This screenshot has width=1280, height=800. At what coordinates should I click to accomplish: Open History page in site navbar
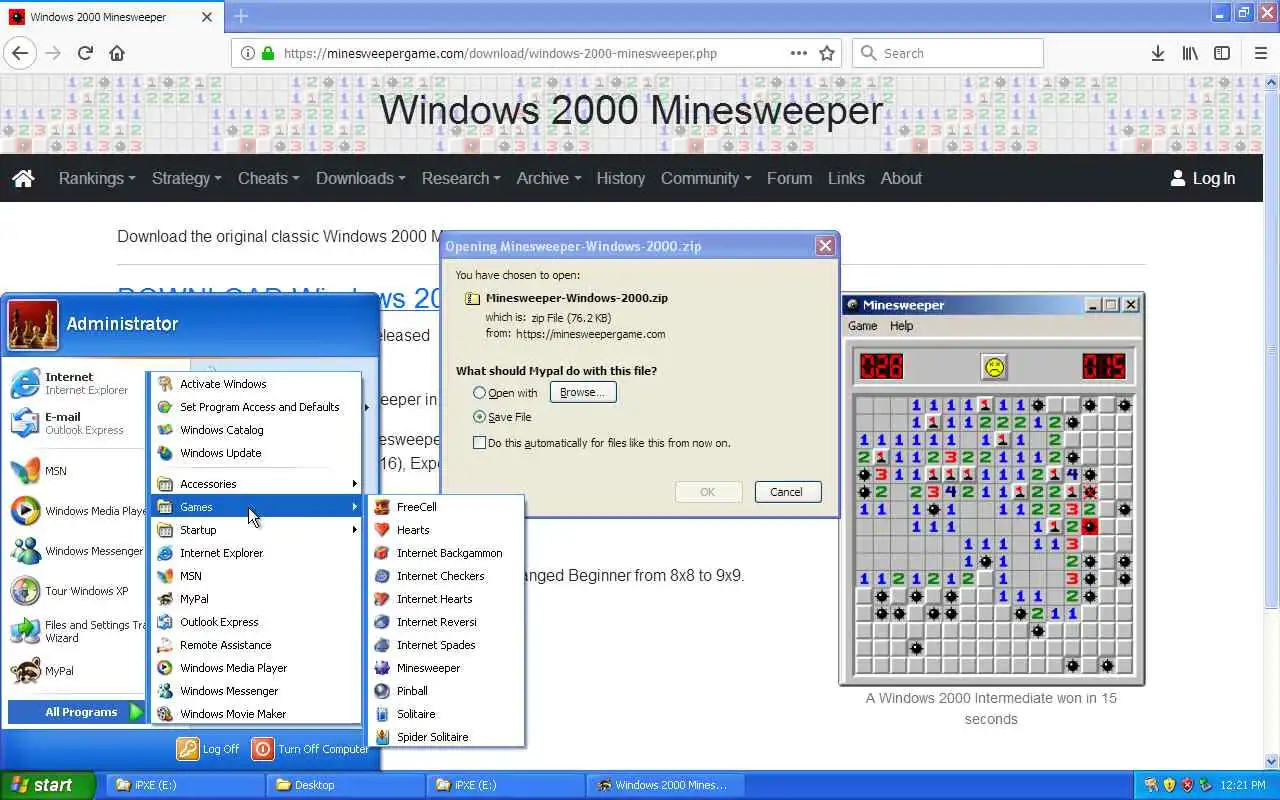point(620,178)
